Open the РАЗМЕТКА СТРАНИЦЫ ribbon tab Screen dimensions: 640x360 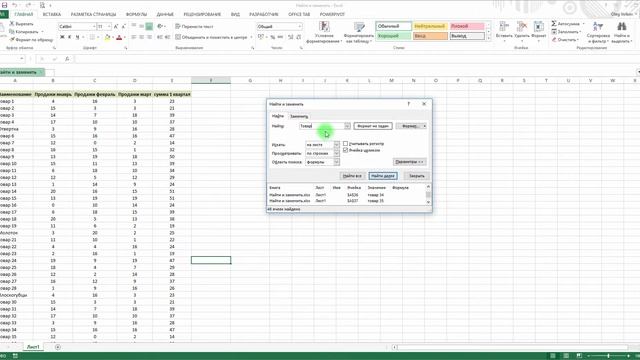(x=93, y=14)
